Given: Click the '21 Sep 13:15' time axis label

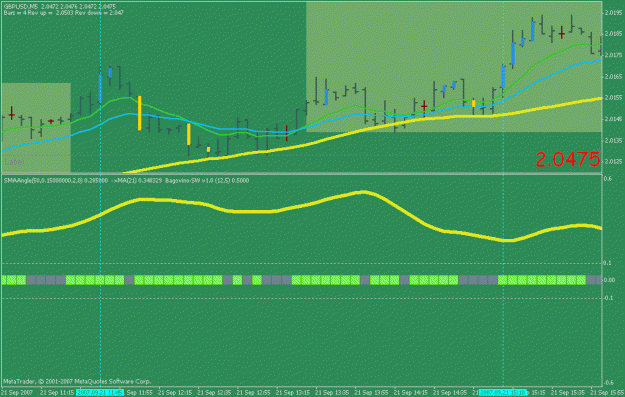Looking at the screenshot, I should click(294, 393).
